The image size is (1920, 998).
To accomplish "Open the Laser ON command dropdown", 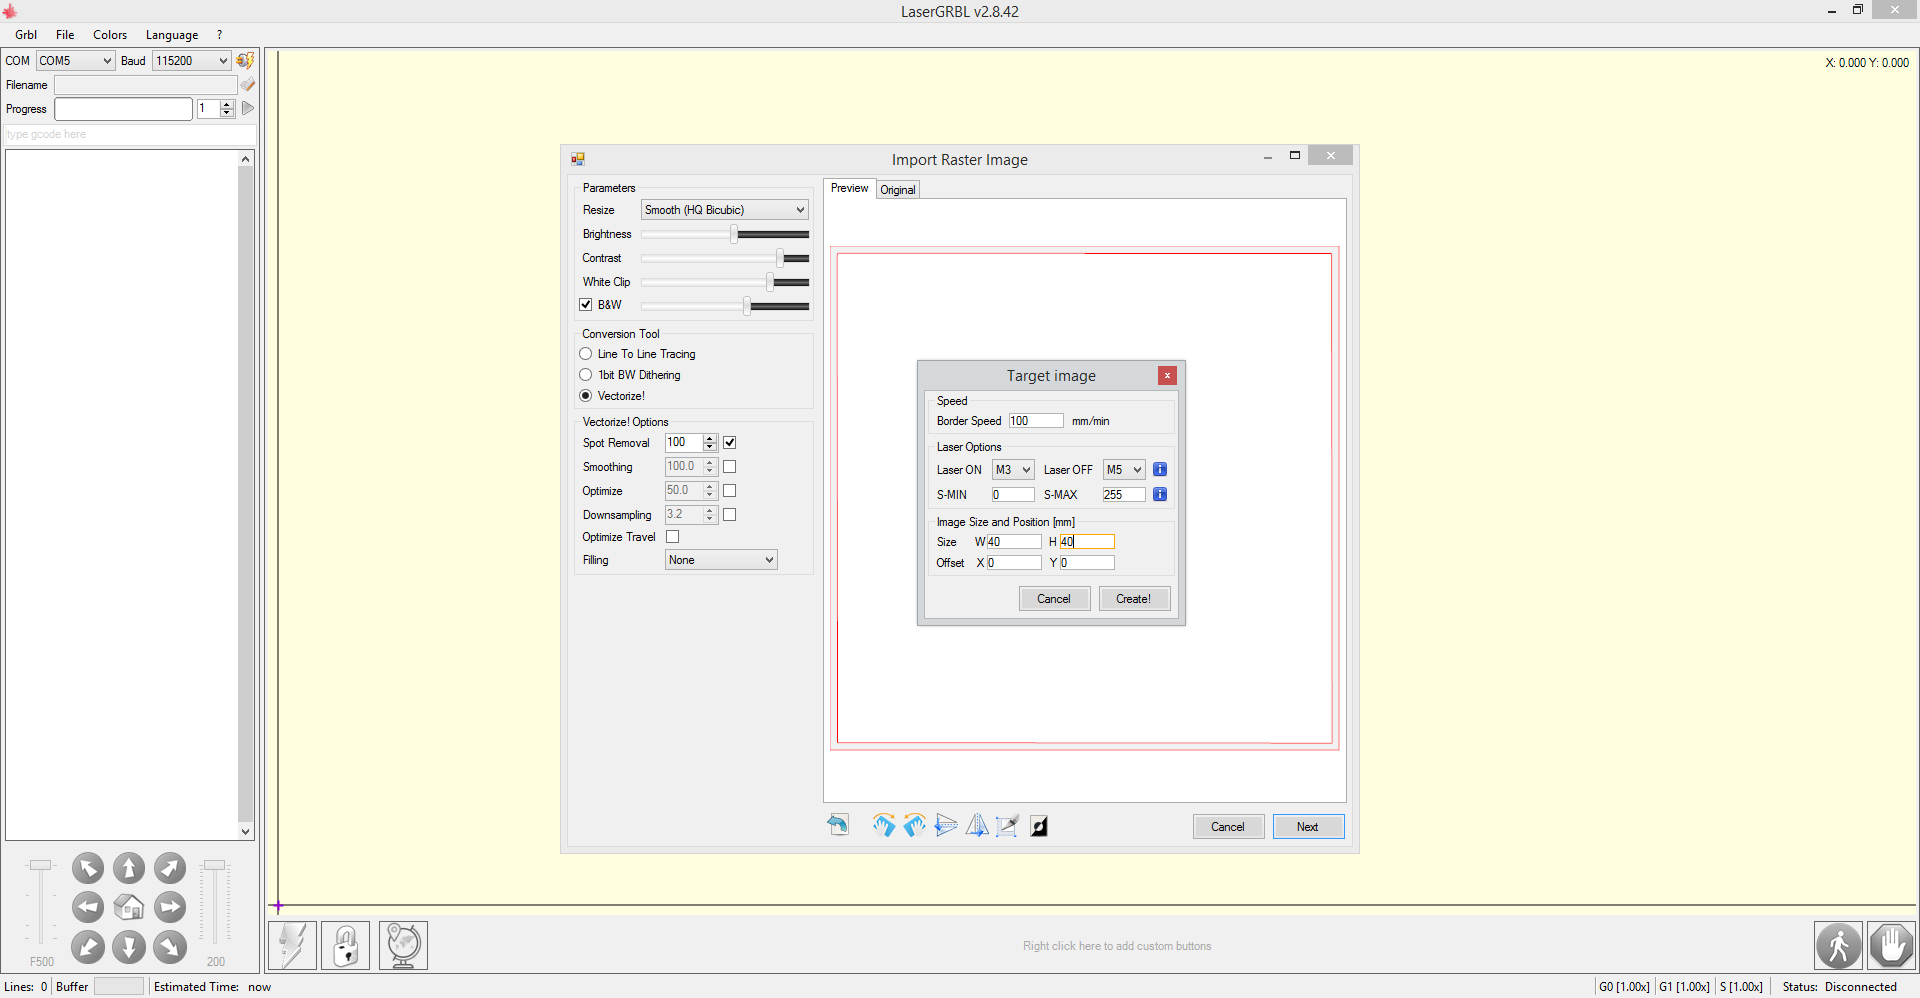I will (x=1013, y=470).
